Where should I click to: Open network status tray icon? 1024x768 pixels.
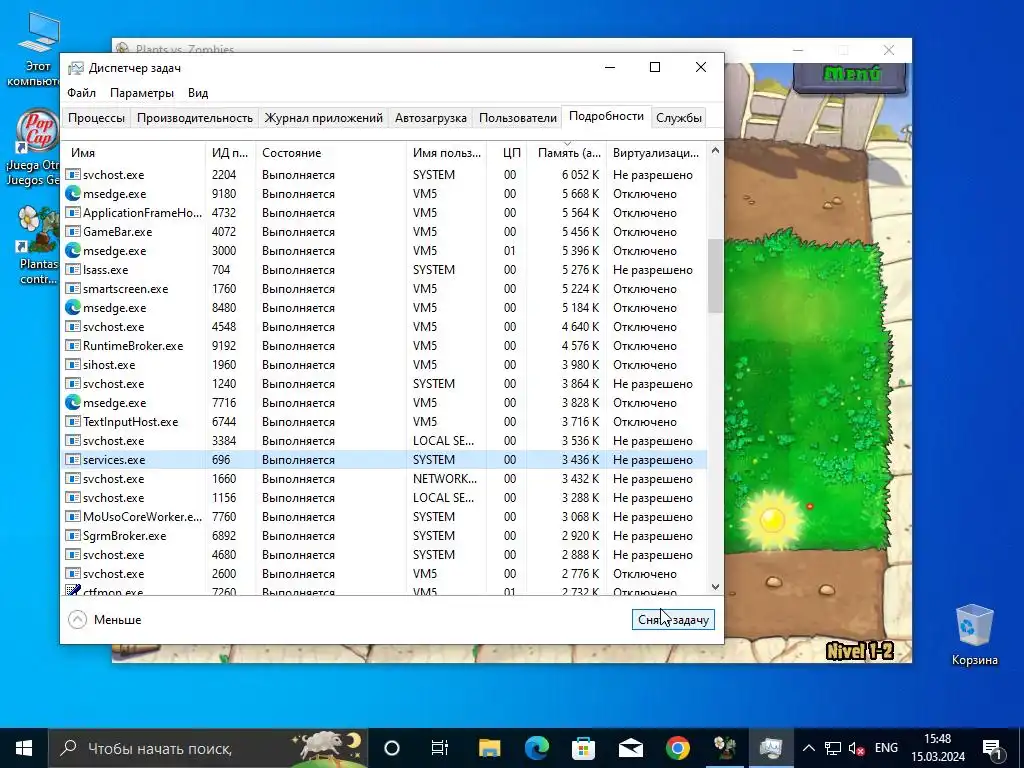click(833, 748)
